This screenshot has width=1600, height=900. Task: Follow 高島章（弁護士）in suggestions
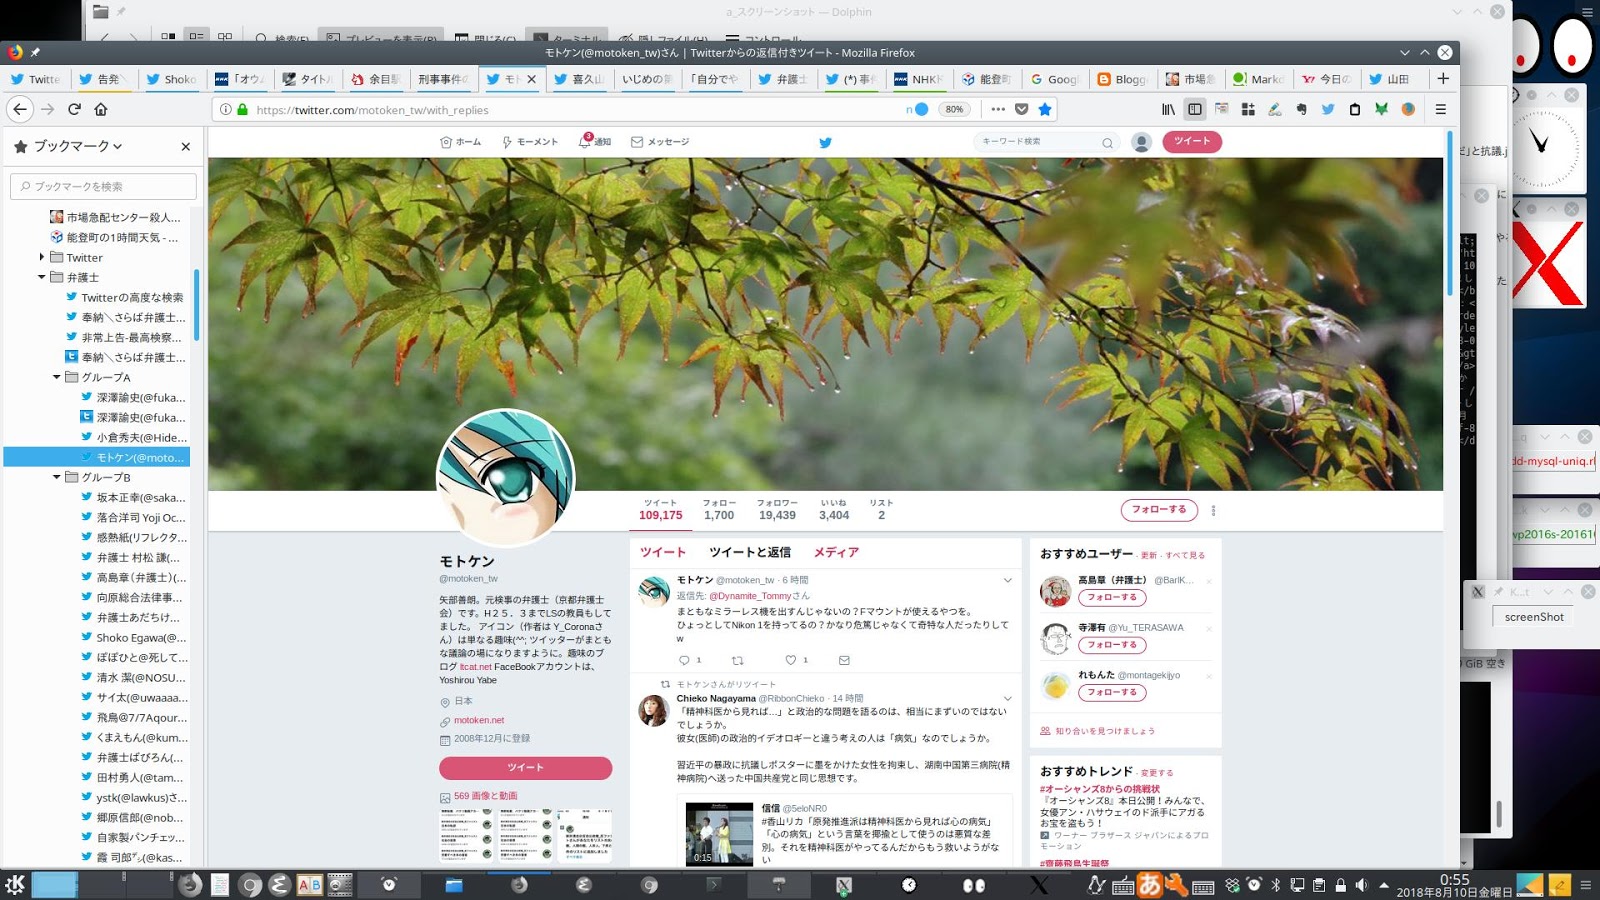point(1112,597)
